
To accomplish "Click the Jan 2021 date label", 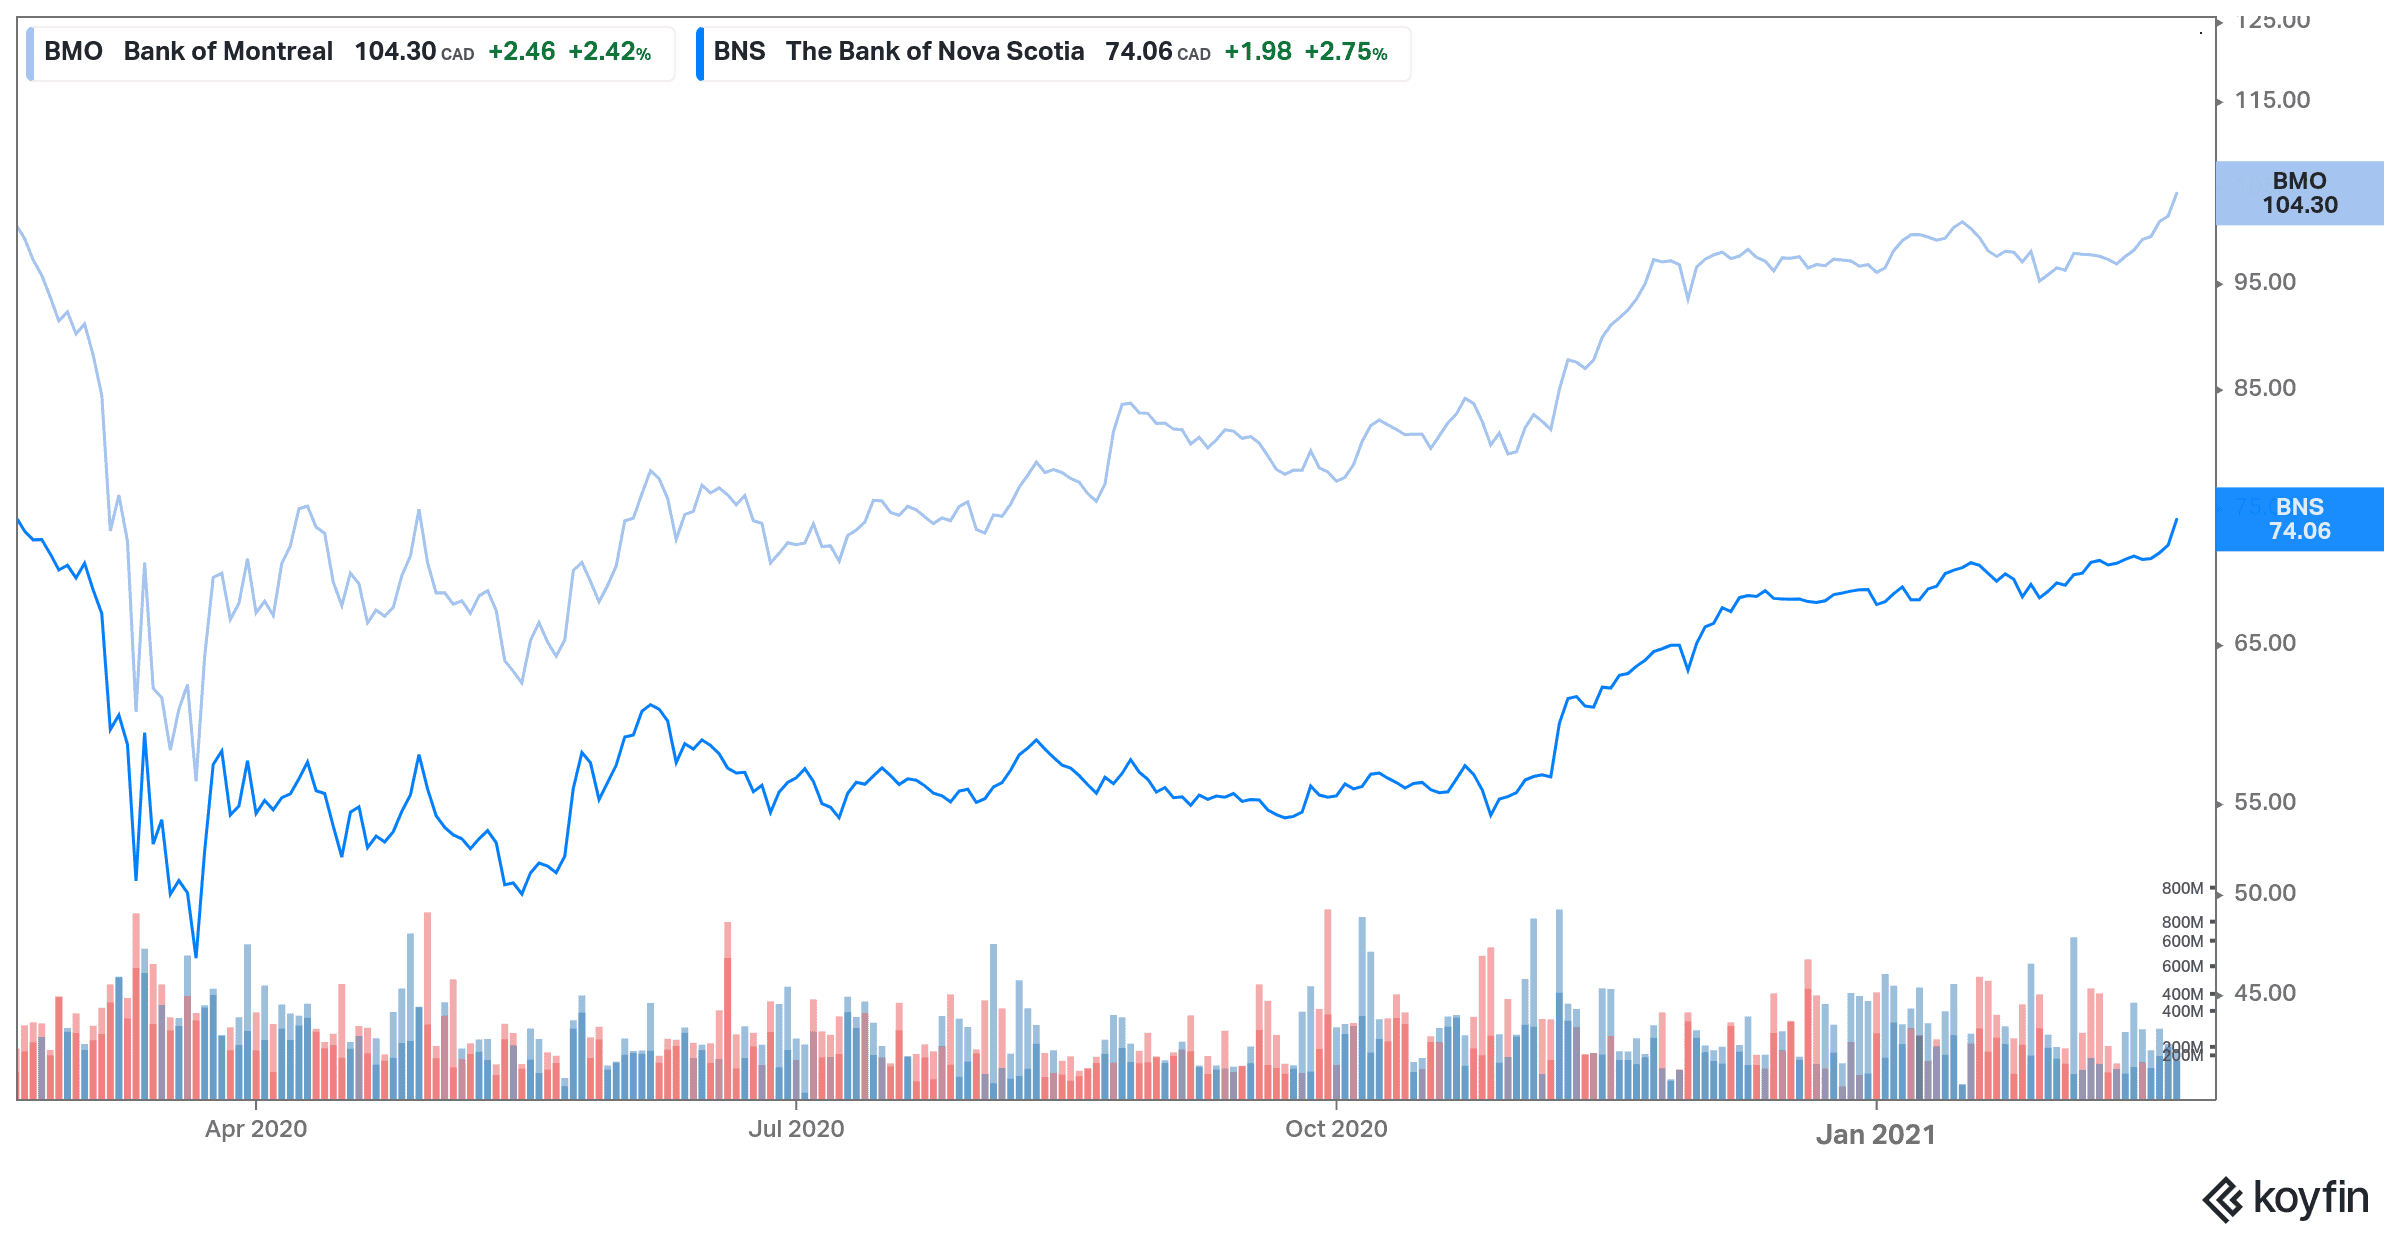I will (1876, 1135).
